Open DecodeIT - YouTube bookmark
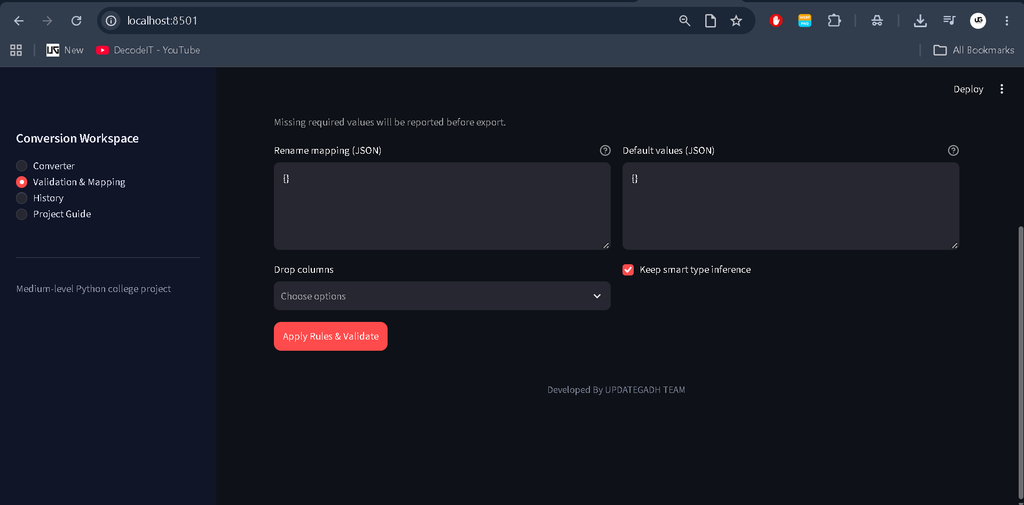1024x505 pixels. coord(148,50)
